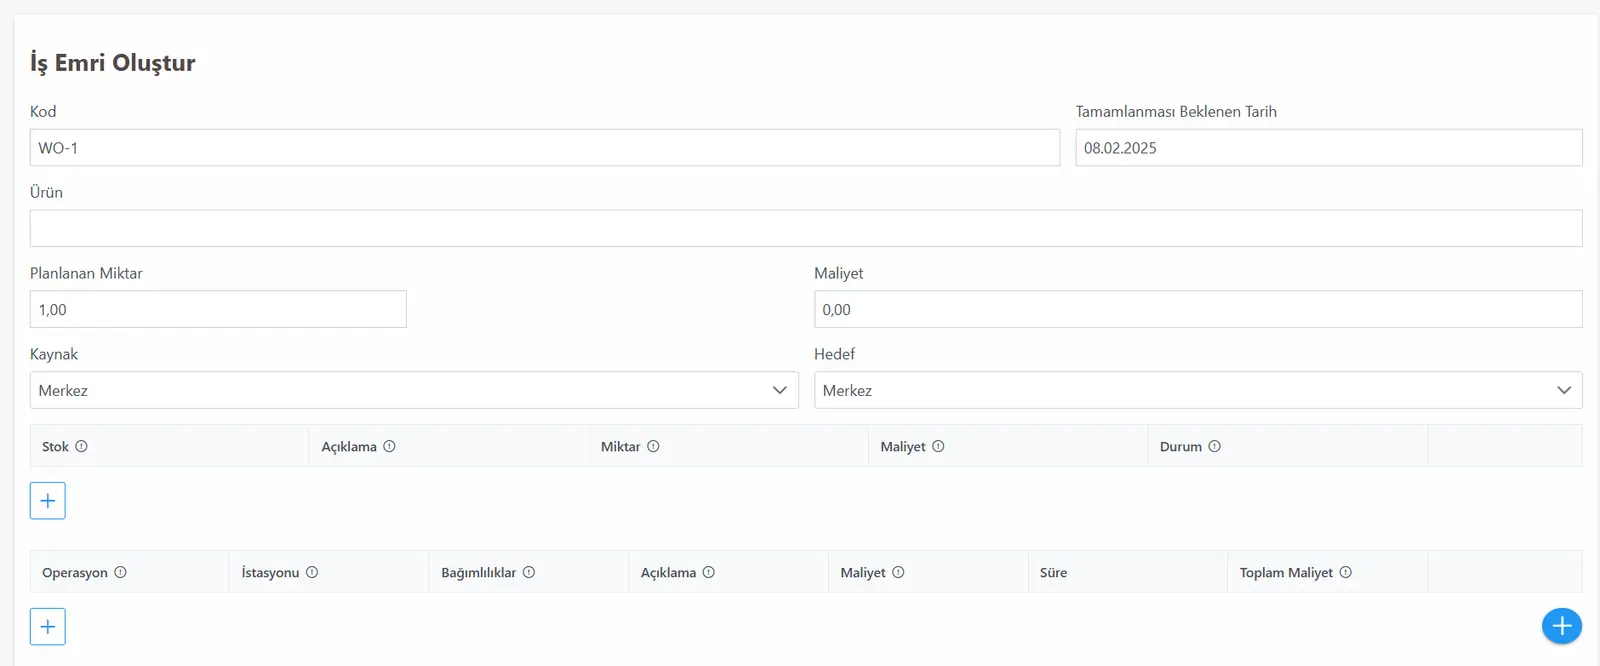Click the Kaynak label
This screenshot has height=666, width=1600.
[54, 354]
